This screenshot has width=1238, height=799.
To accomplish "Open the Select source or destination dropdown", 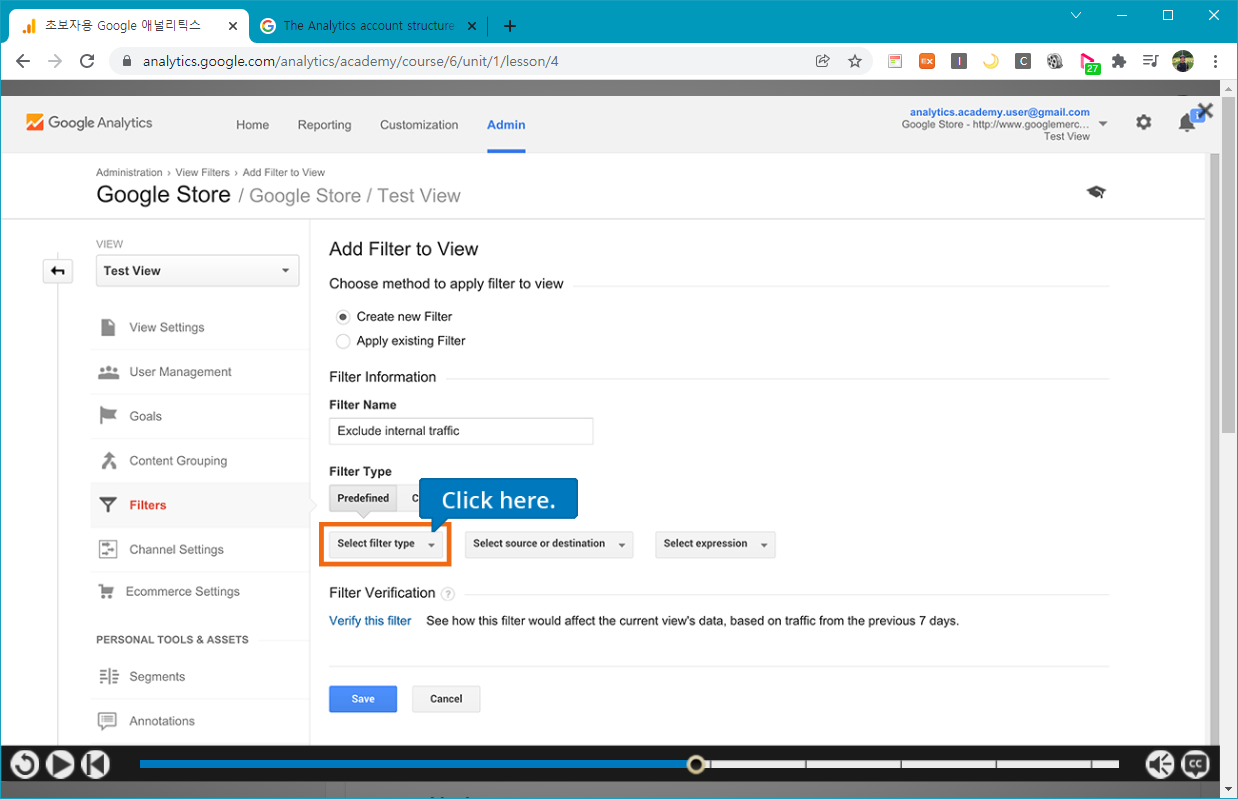I will 549,544.
